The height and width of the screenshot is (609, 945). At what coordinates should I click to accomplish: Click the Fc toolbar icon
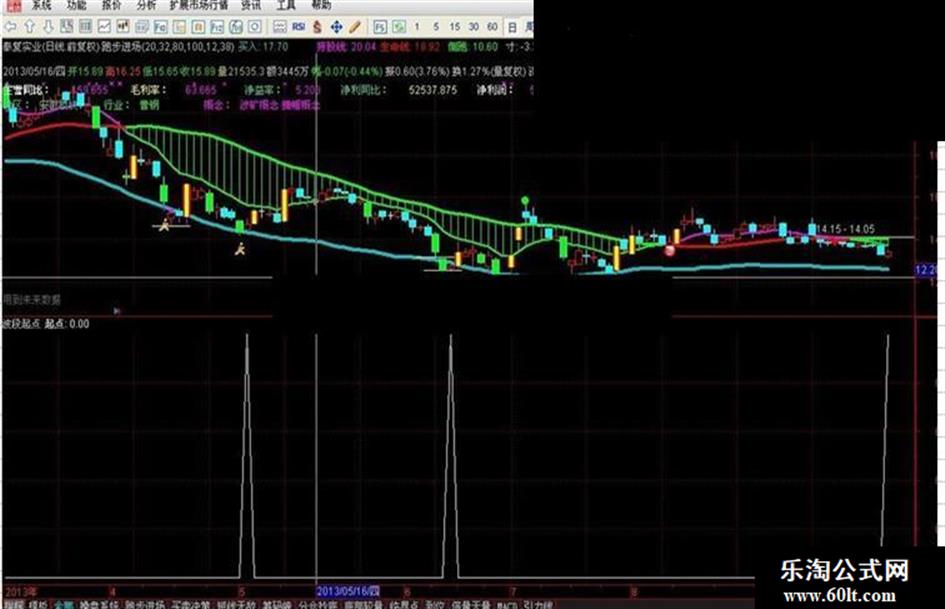click(x=160, y=27)
